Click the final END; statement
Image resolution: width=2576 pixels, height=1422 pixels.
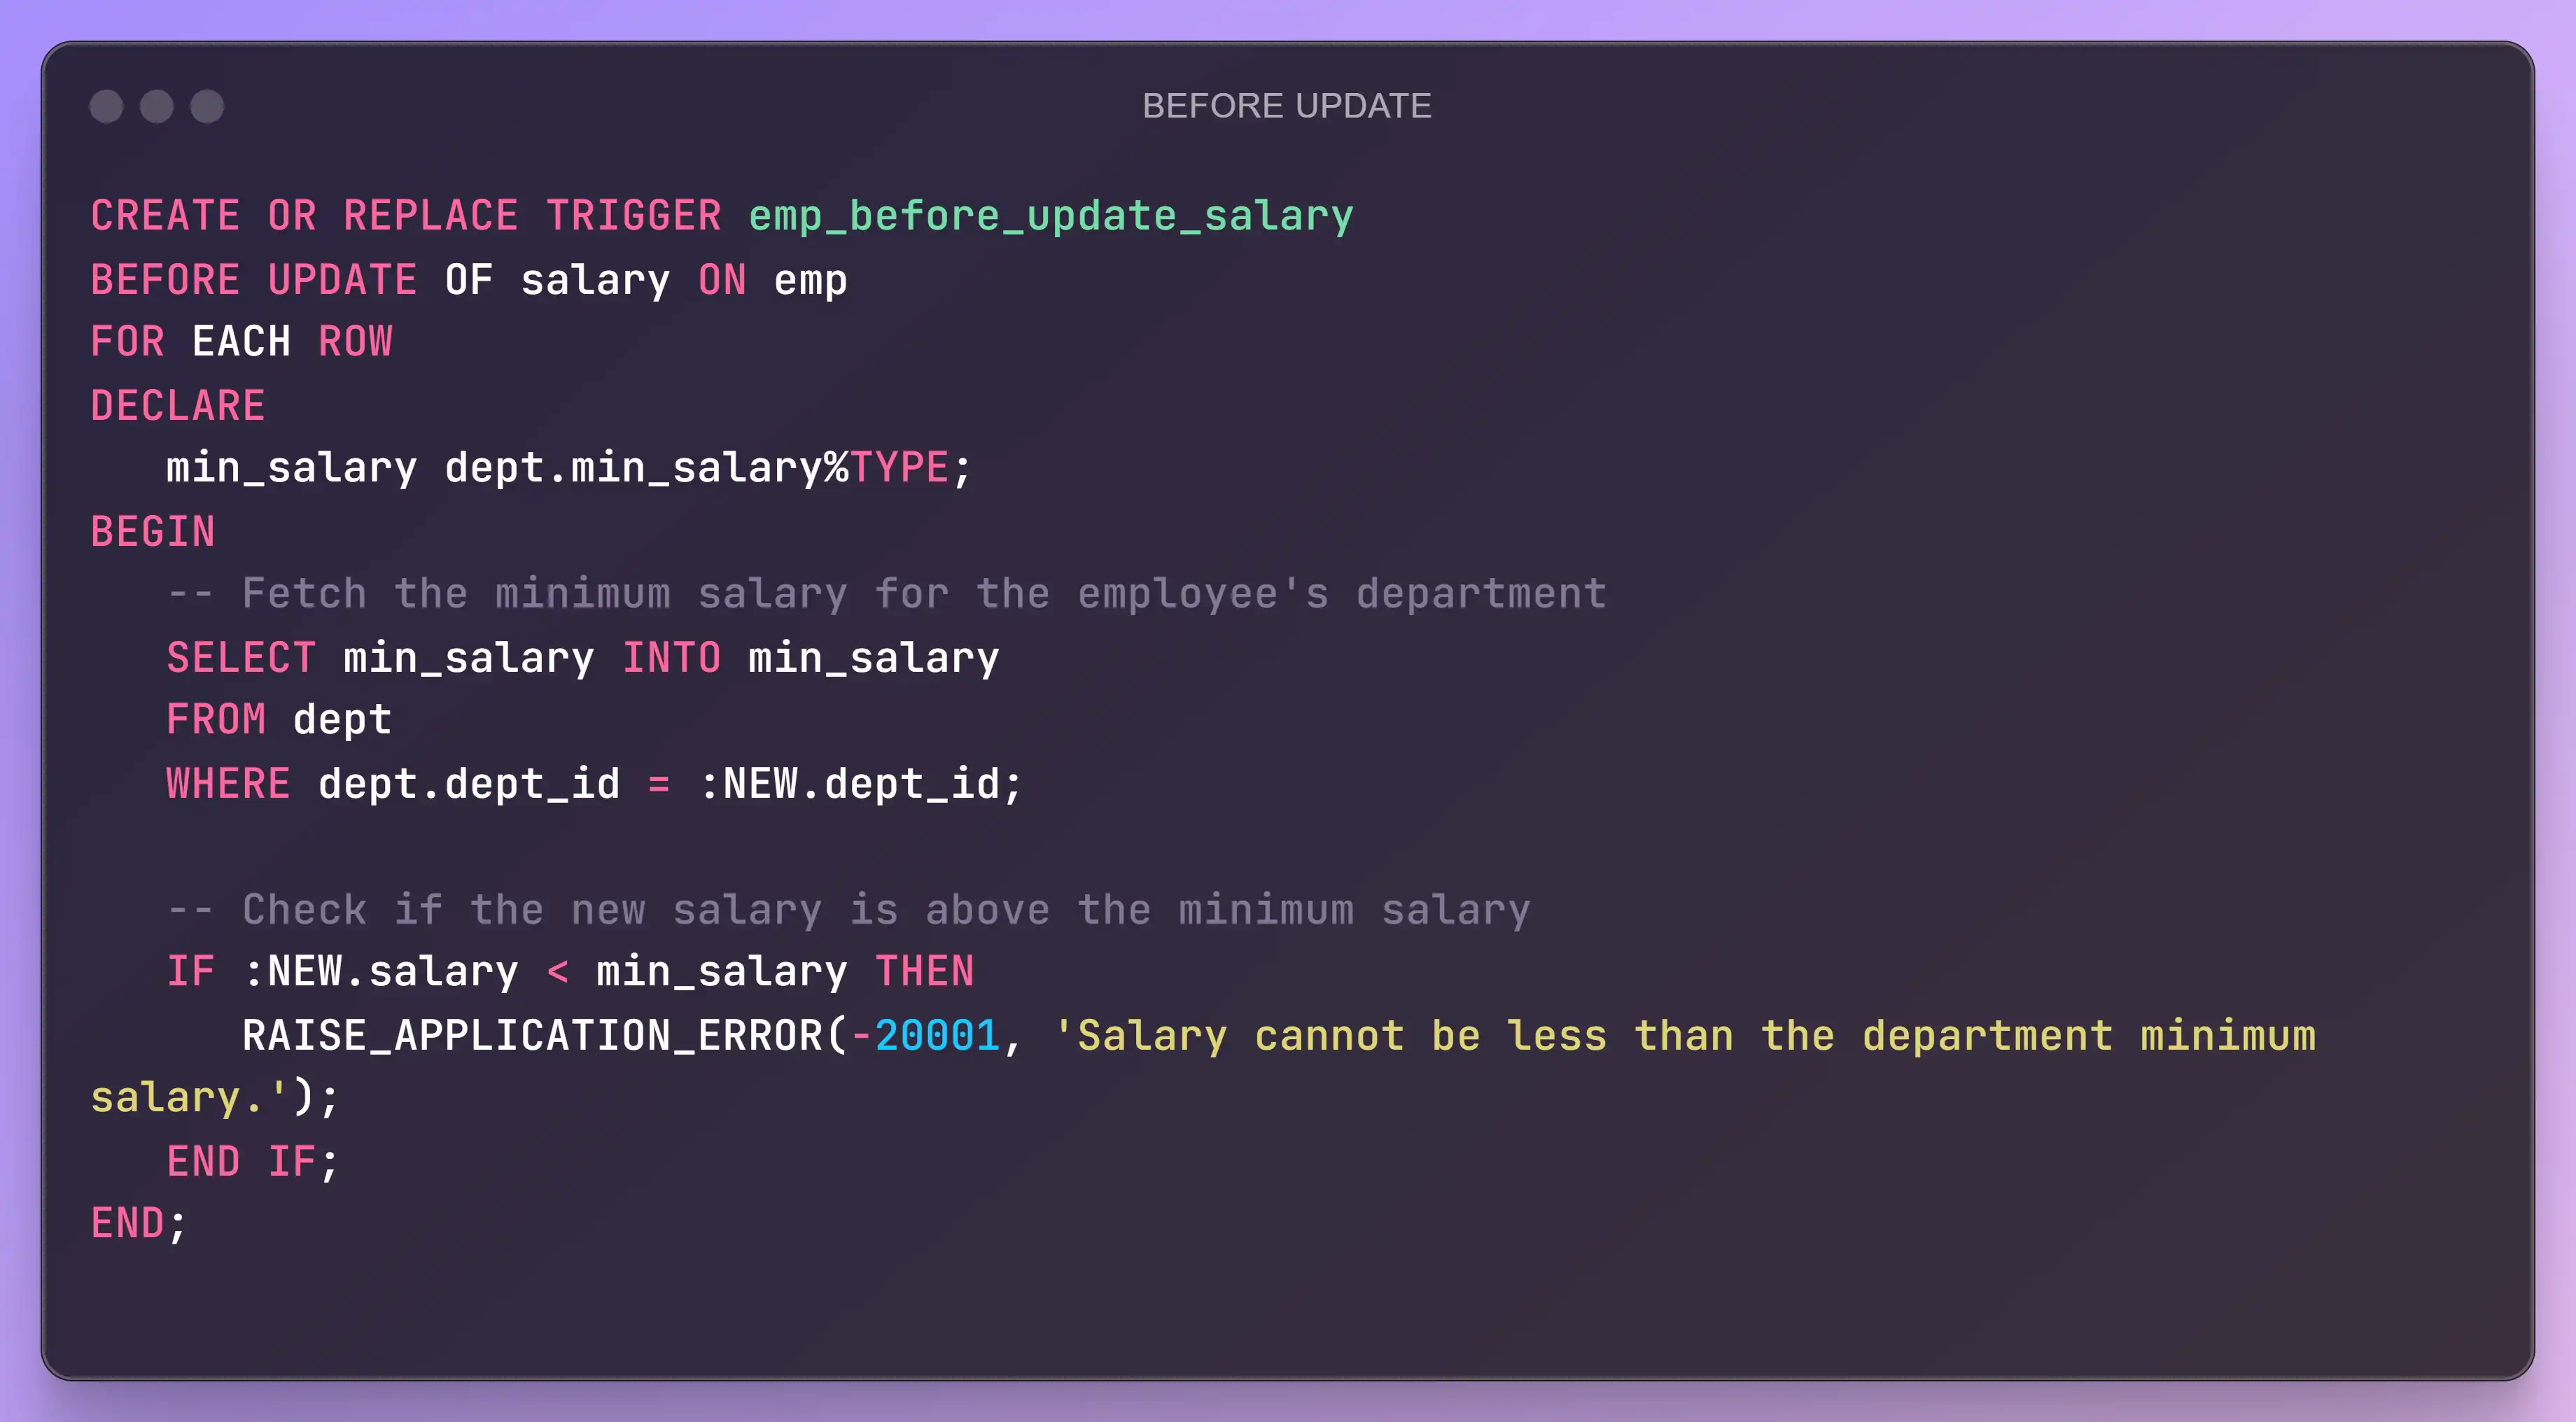pos(139,1225)
